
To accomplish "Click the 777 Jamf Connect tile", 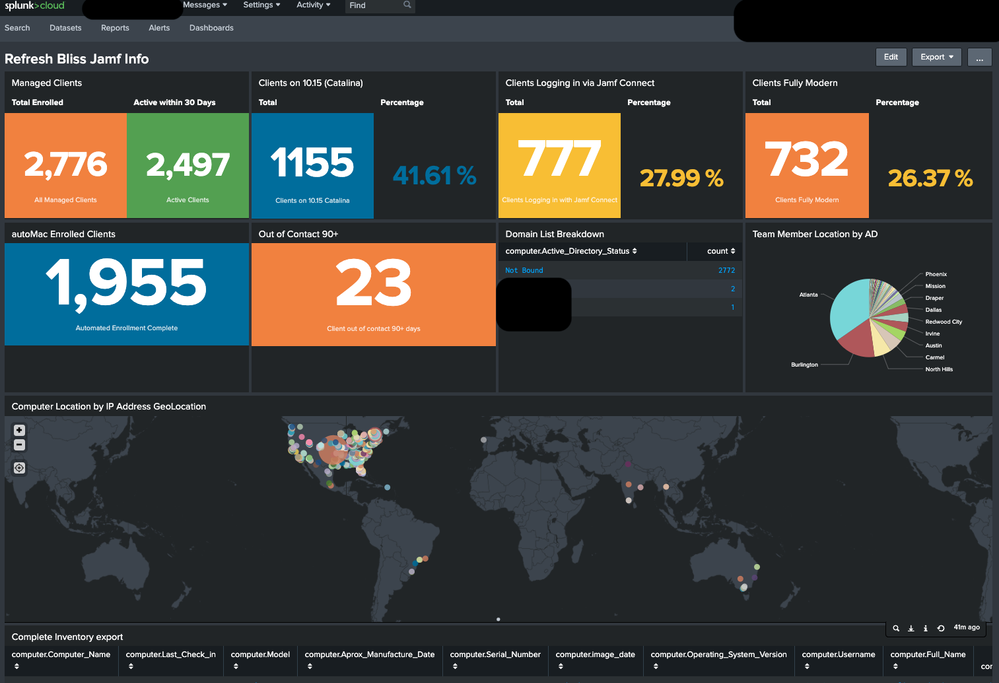I will coord(559,166).
